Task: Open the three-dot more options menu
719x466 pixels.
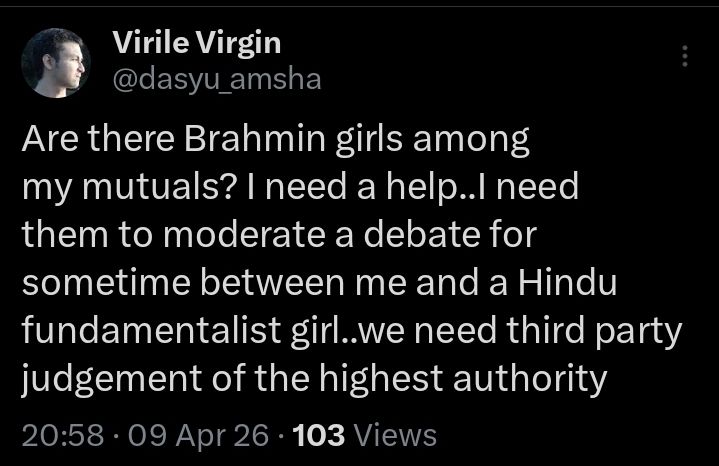Action: click(x=685, y=57)
